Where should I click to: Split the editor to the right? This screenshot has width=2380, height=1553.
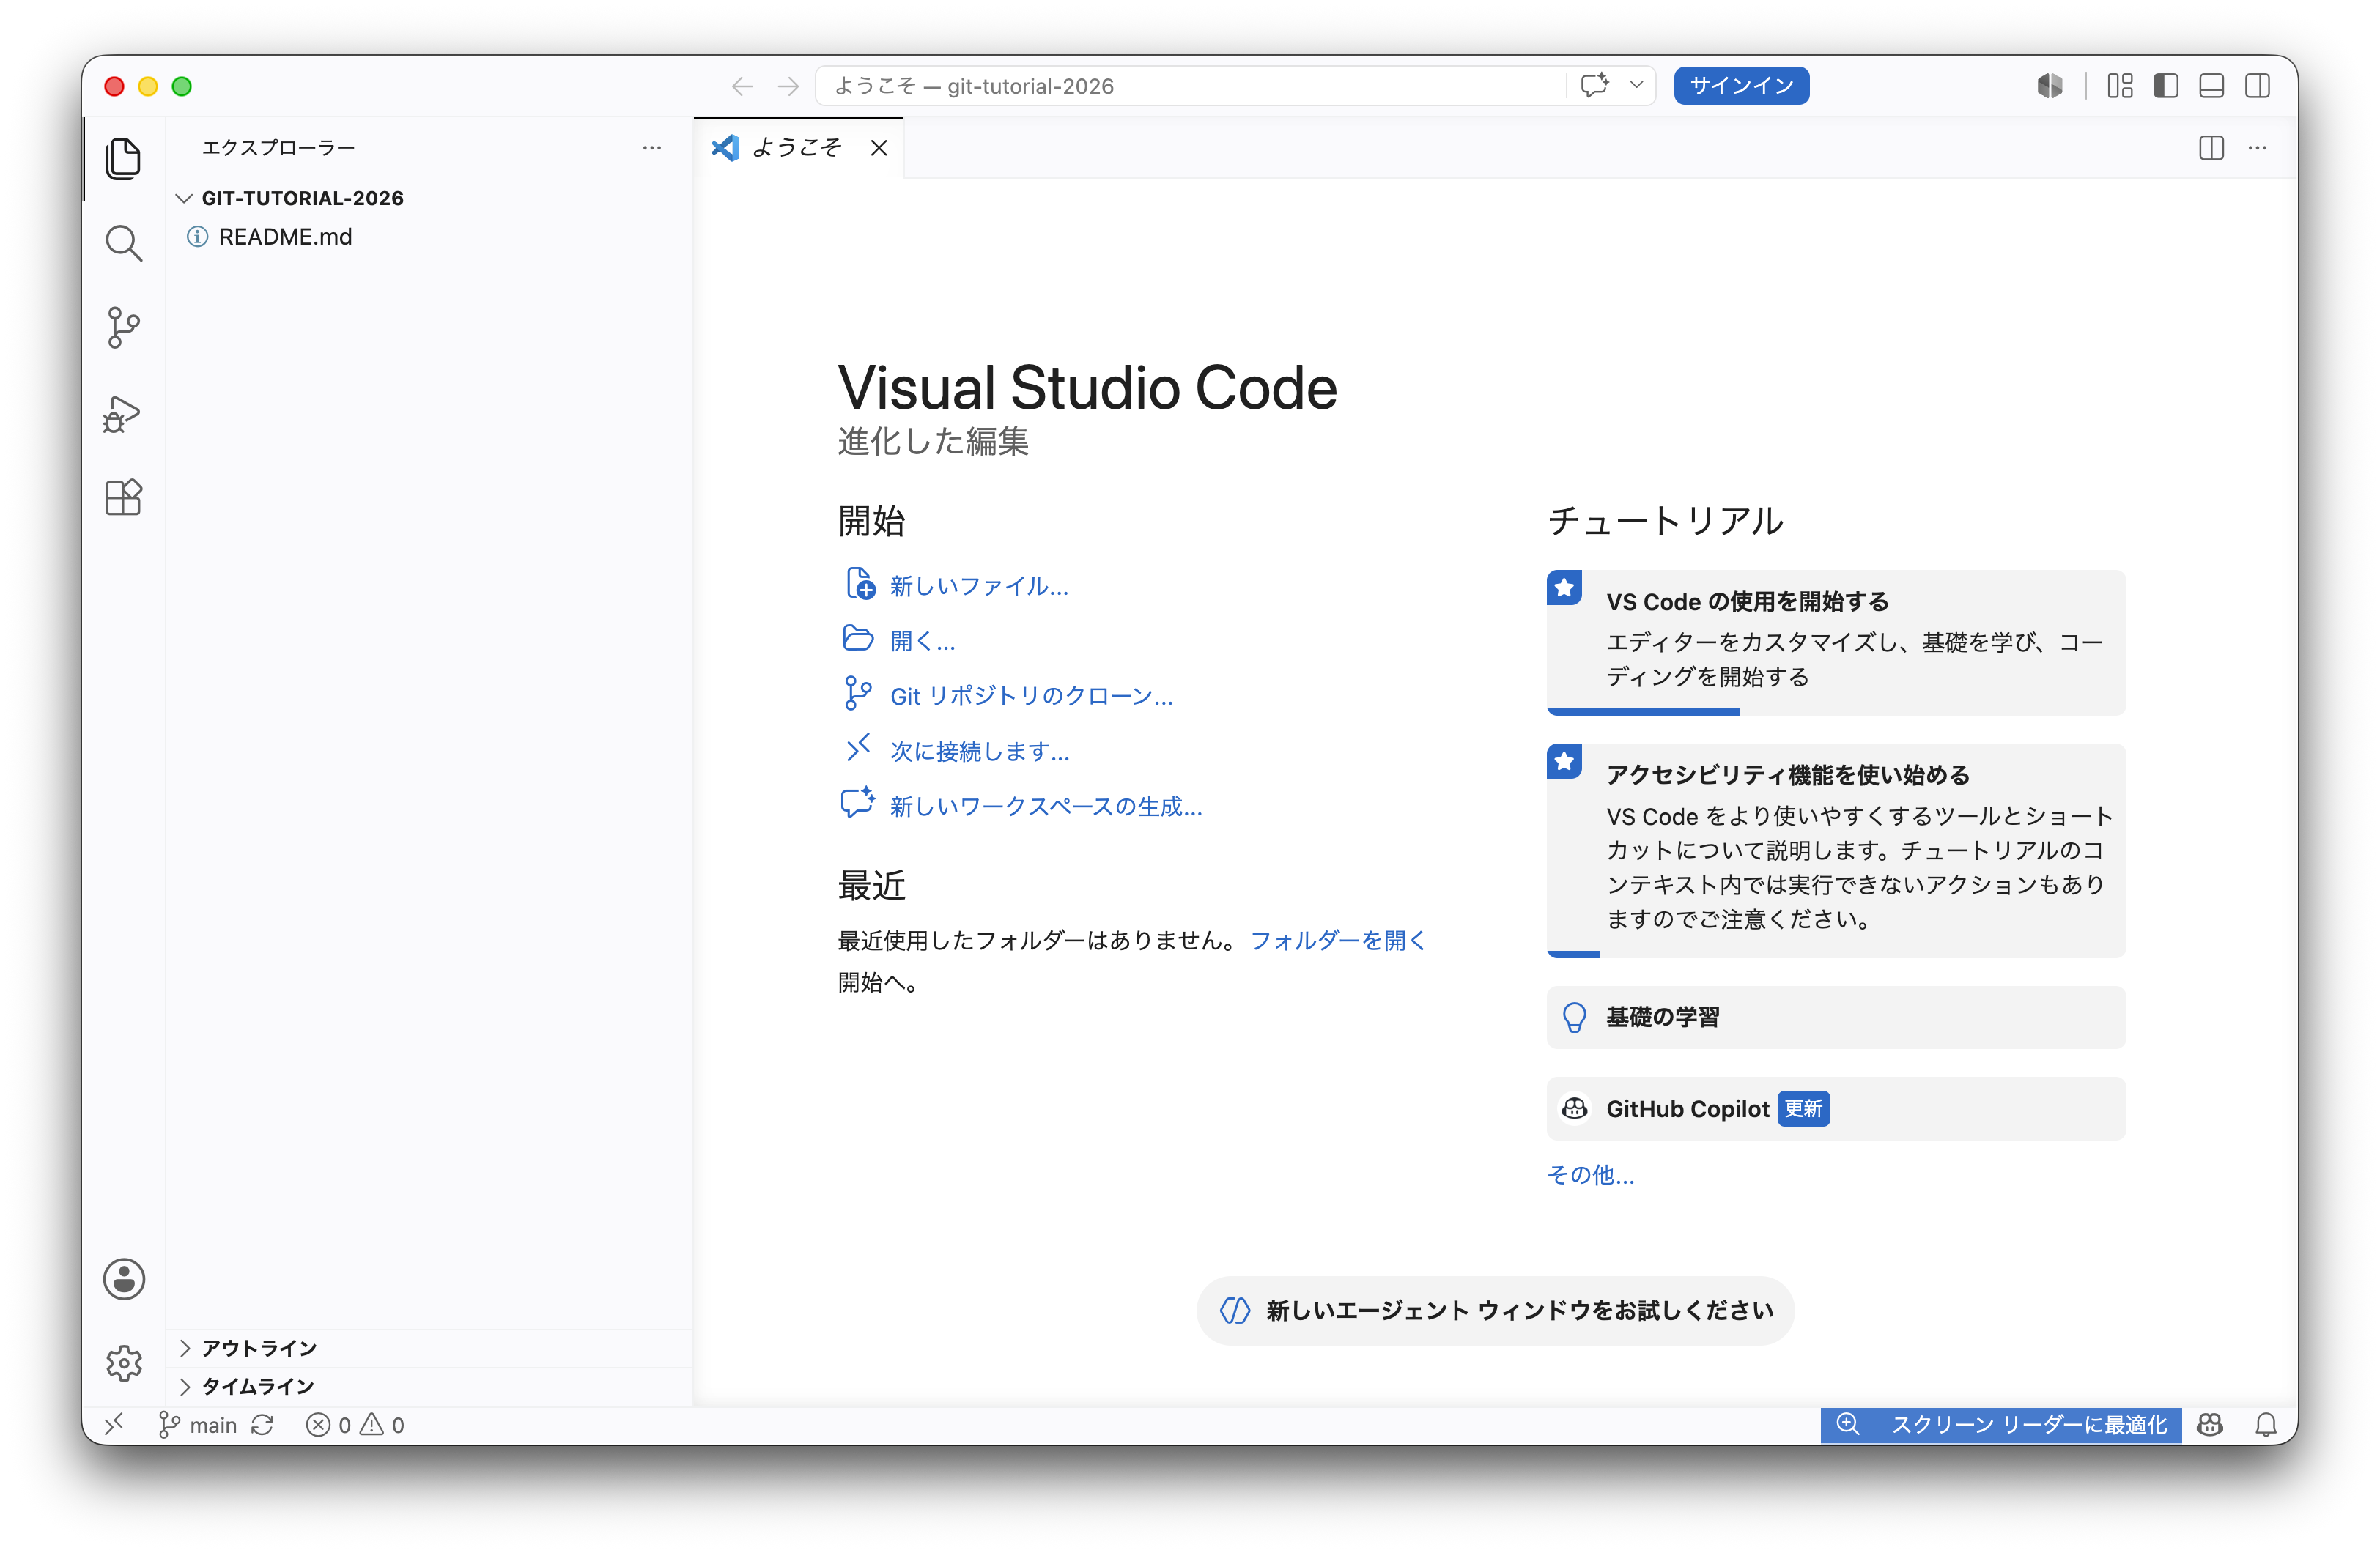[x=2211, y=148]
